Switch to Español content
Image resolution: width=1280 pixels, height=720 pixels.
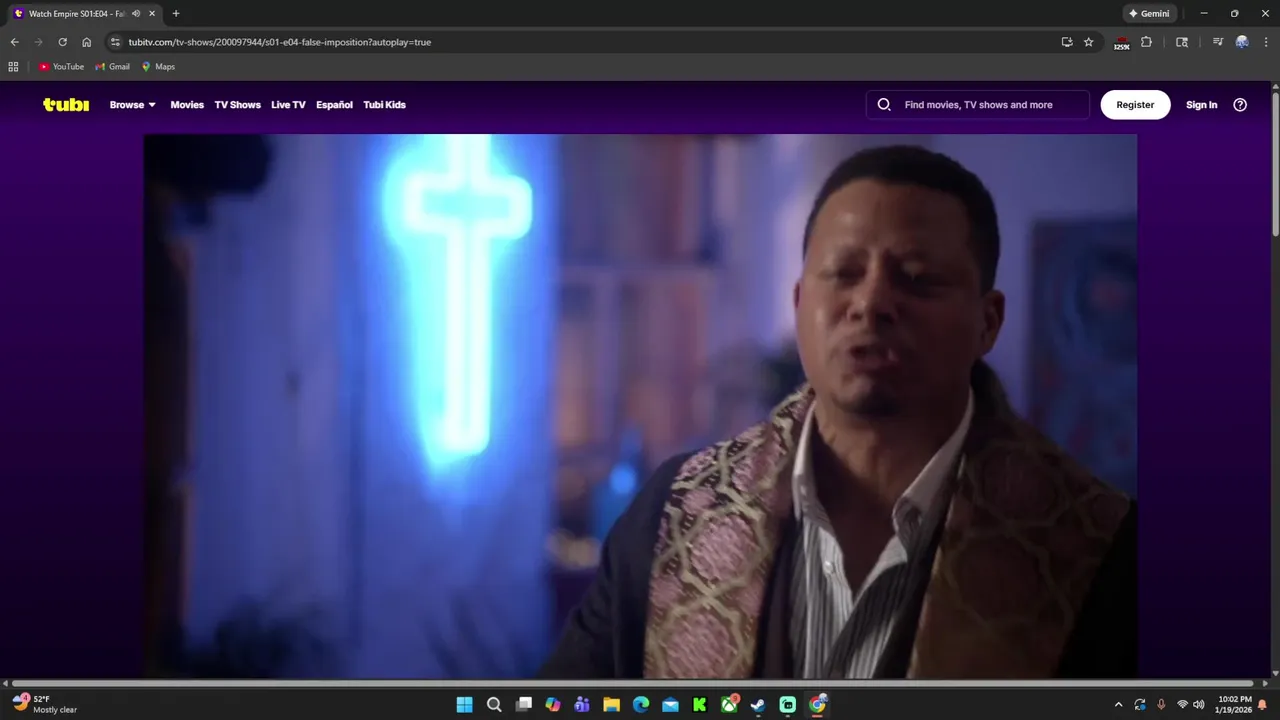[334, 104]
